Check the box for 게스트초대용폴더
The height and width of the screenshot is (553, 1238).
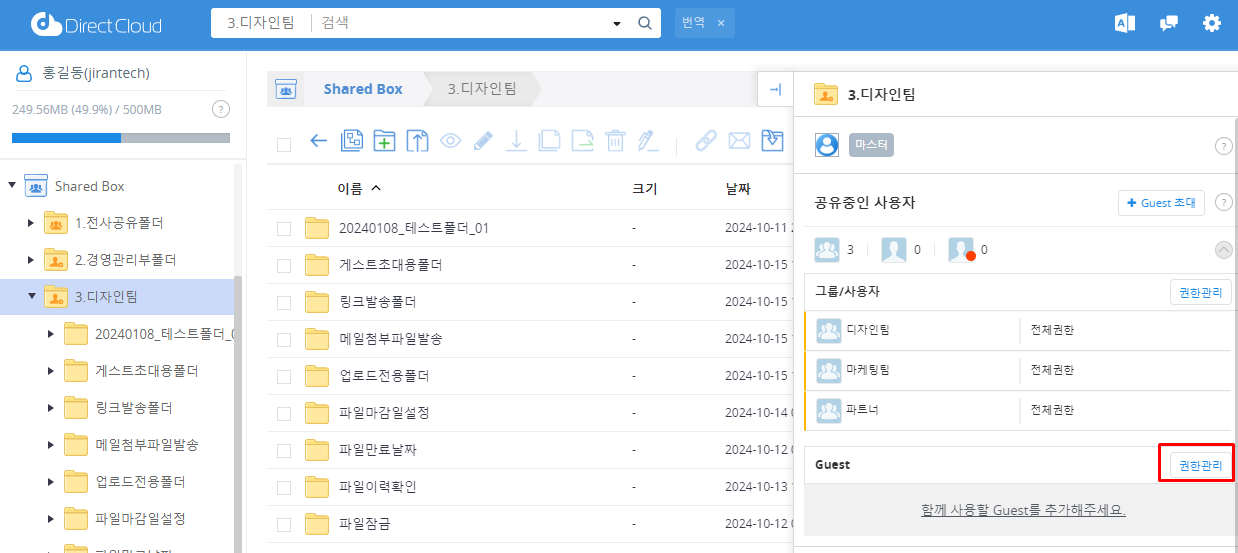pos(284,266)
